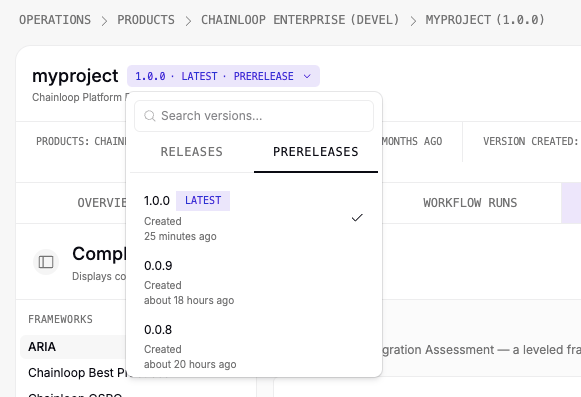This screenshot has width=581, height=397.
Task: Select the Chainloop Best Practices framework
Action: [77, 373]
